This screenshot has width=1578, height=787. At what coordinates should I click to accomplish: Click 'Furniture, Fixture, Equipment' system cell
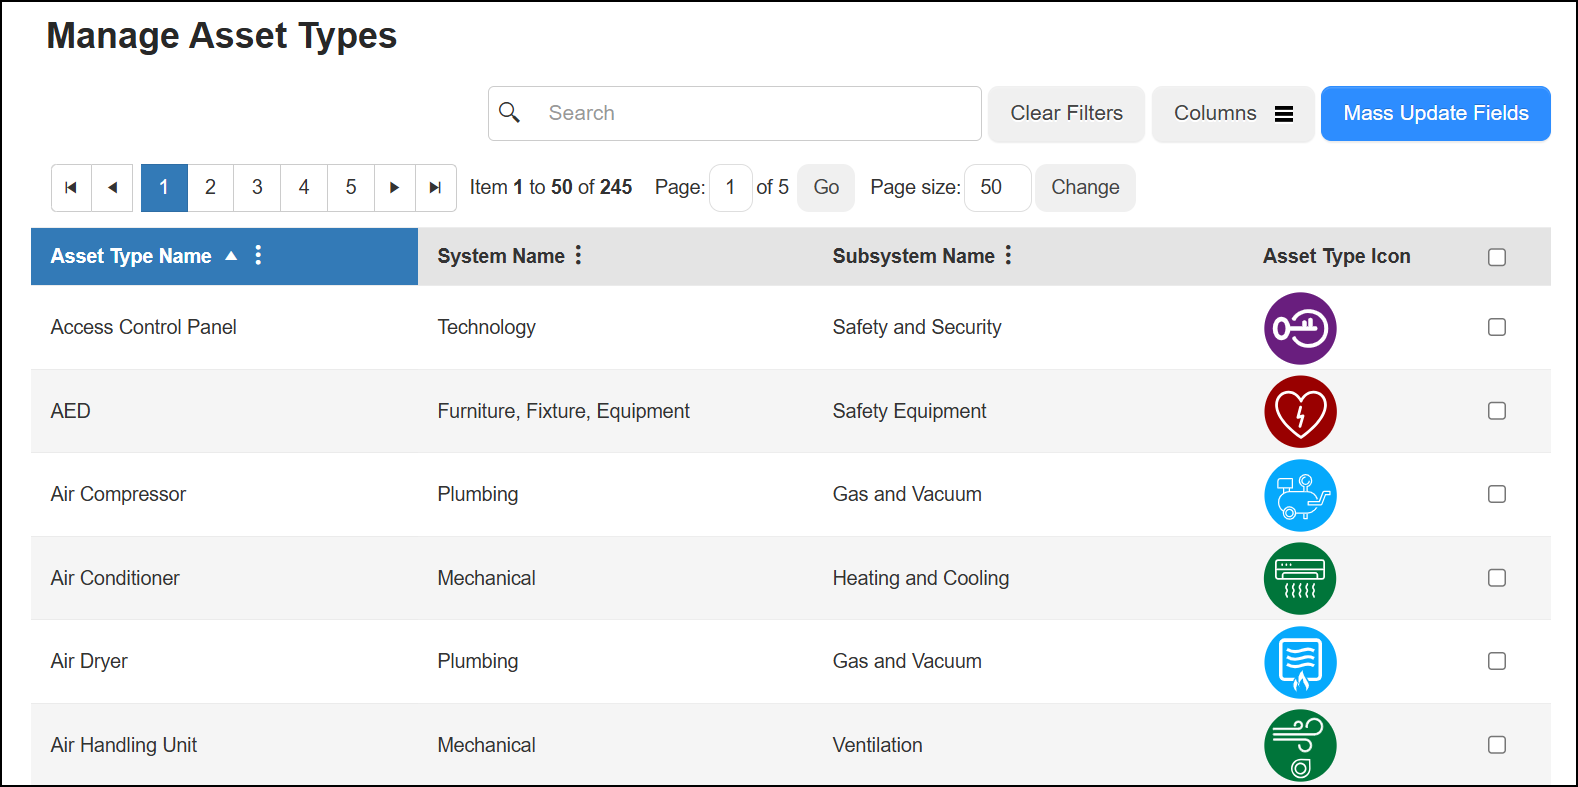point(563,411)
